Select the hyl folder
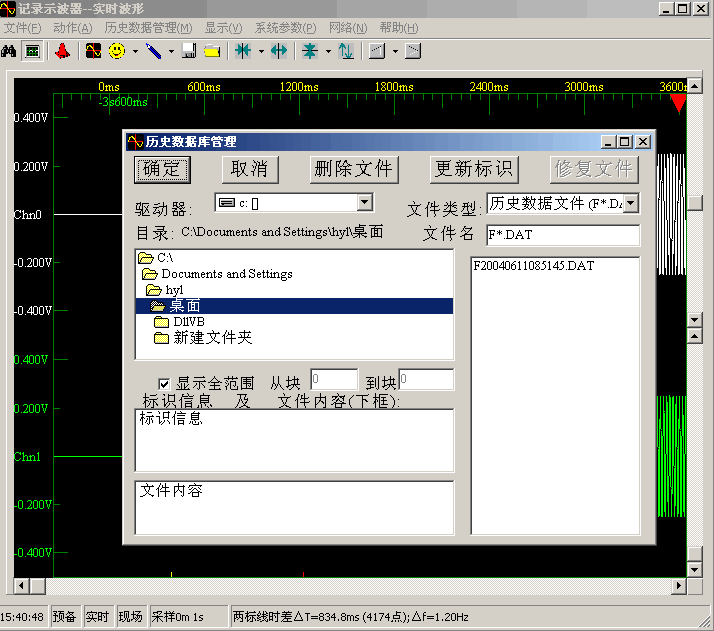 [164, 290]
